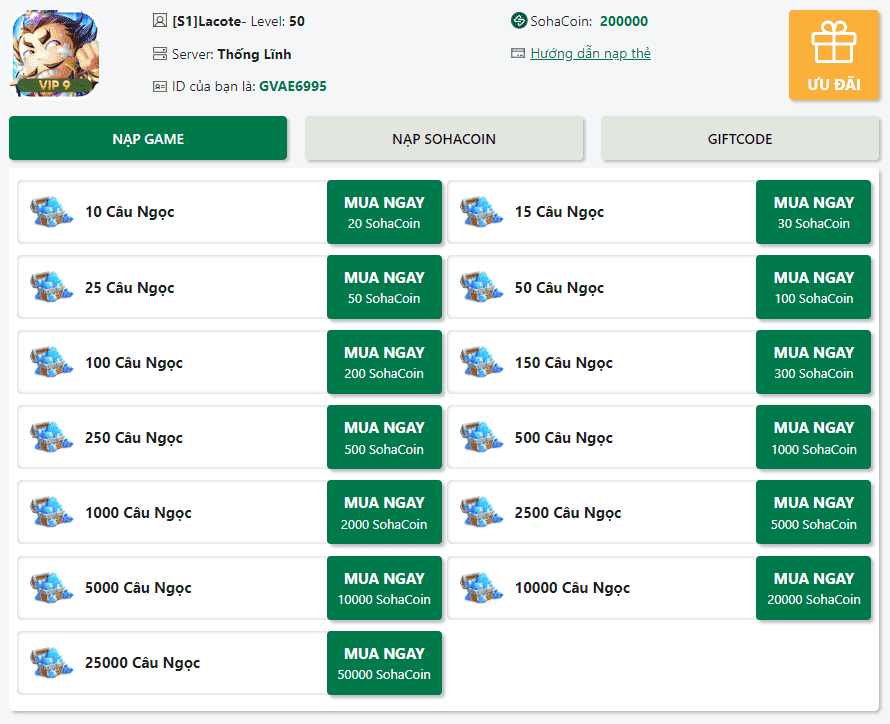Switch to the NẠP SOHACOIN tab

click(444, 138)
